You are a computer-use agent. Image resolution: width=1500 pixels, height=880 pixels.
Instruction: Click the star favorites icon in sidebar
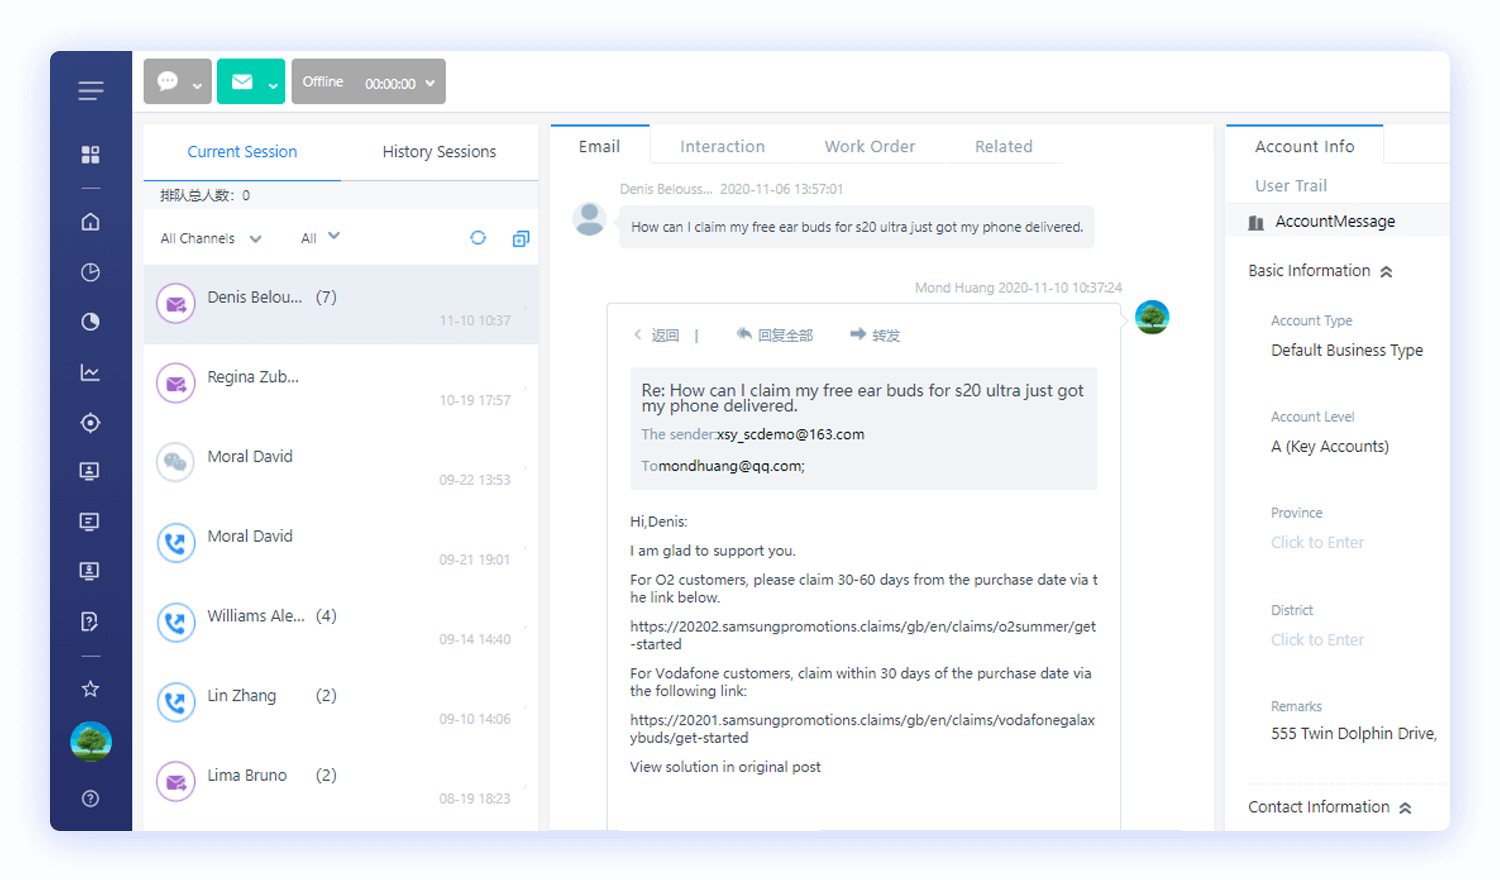click(x=91, y=689)
